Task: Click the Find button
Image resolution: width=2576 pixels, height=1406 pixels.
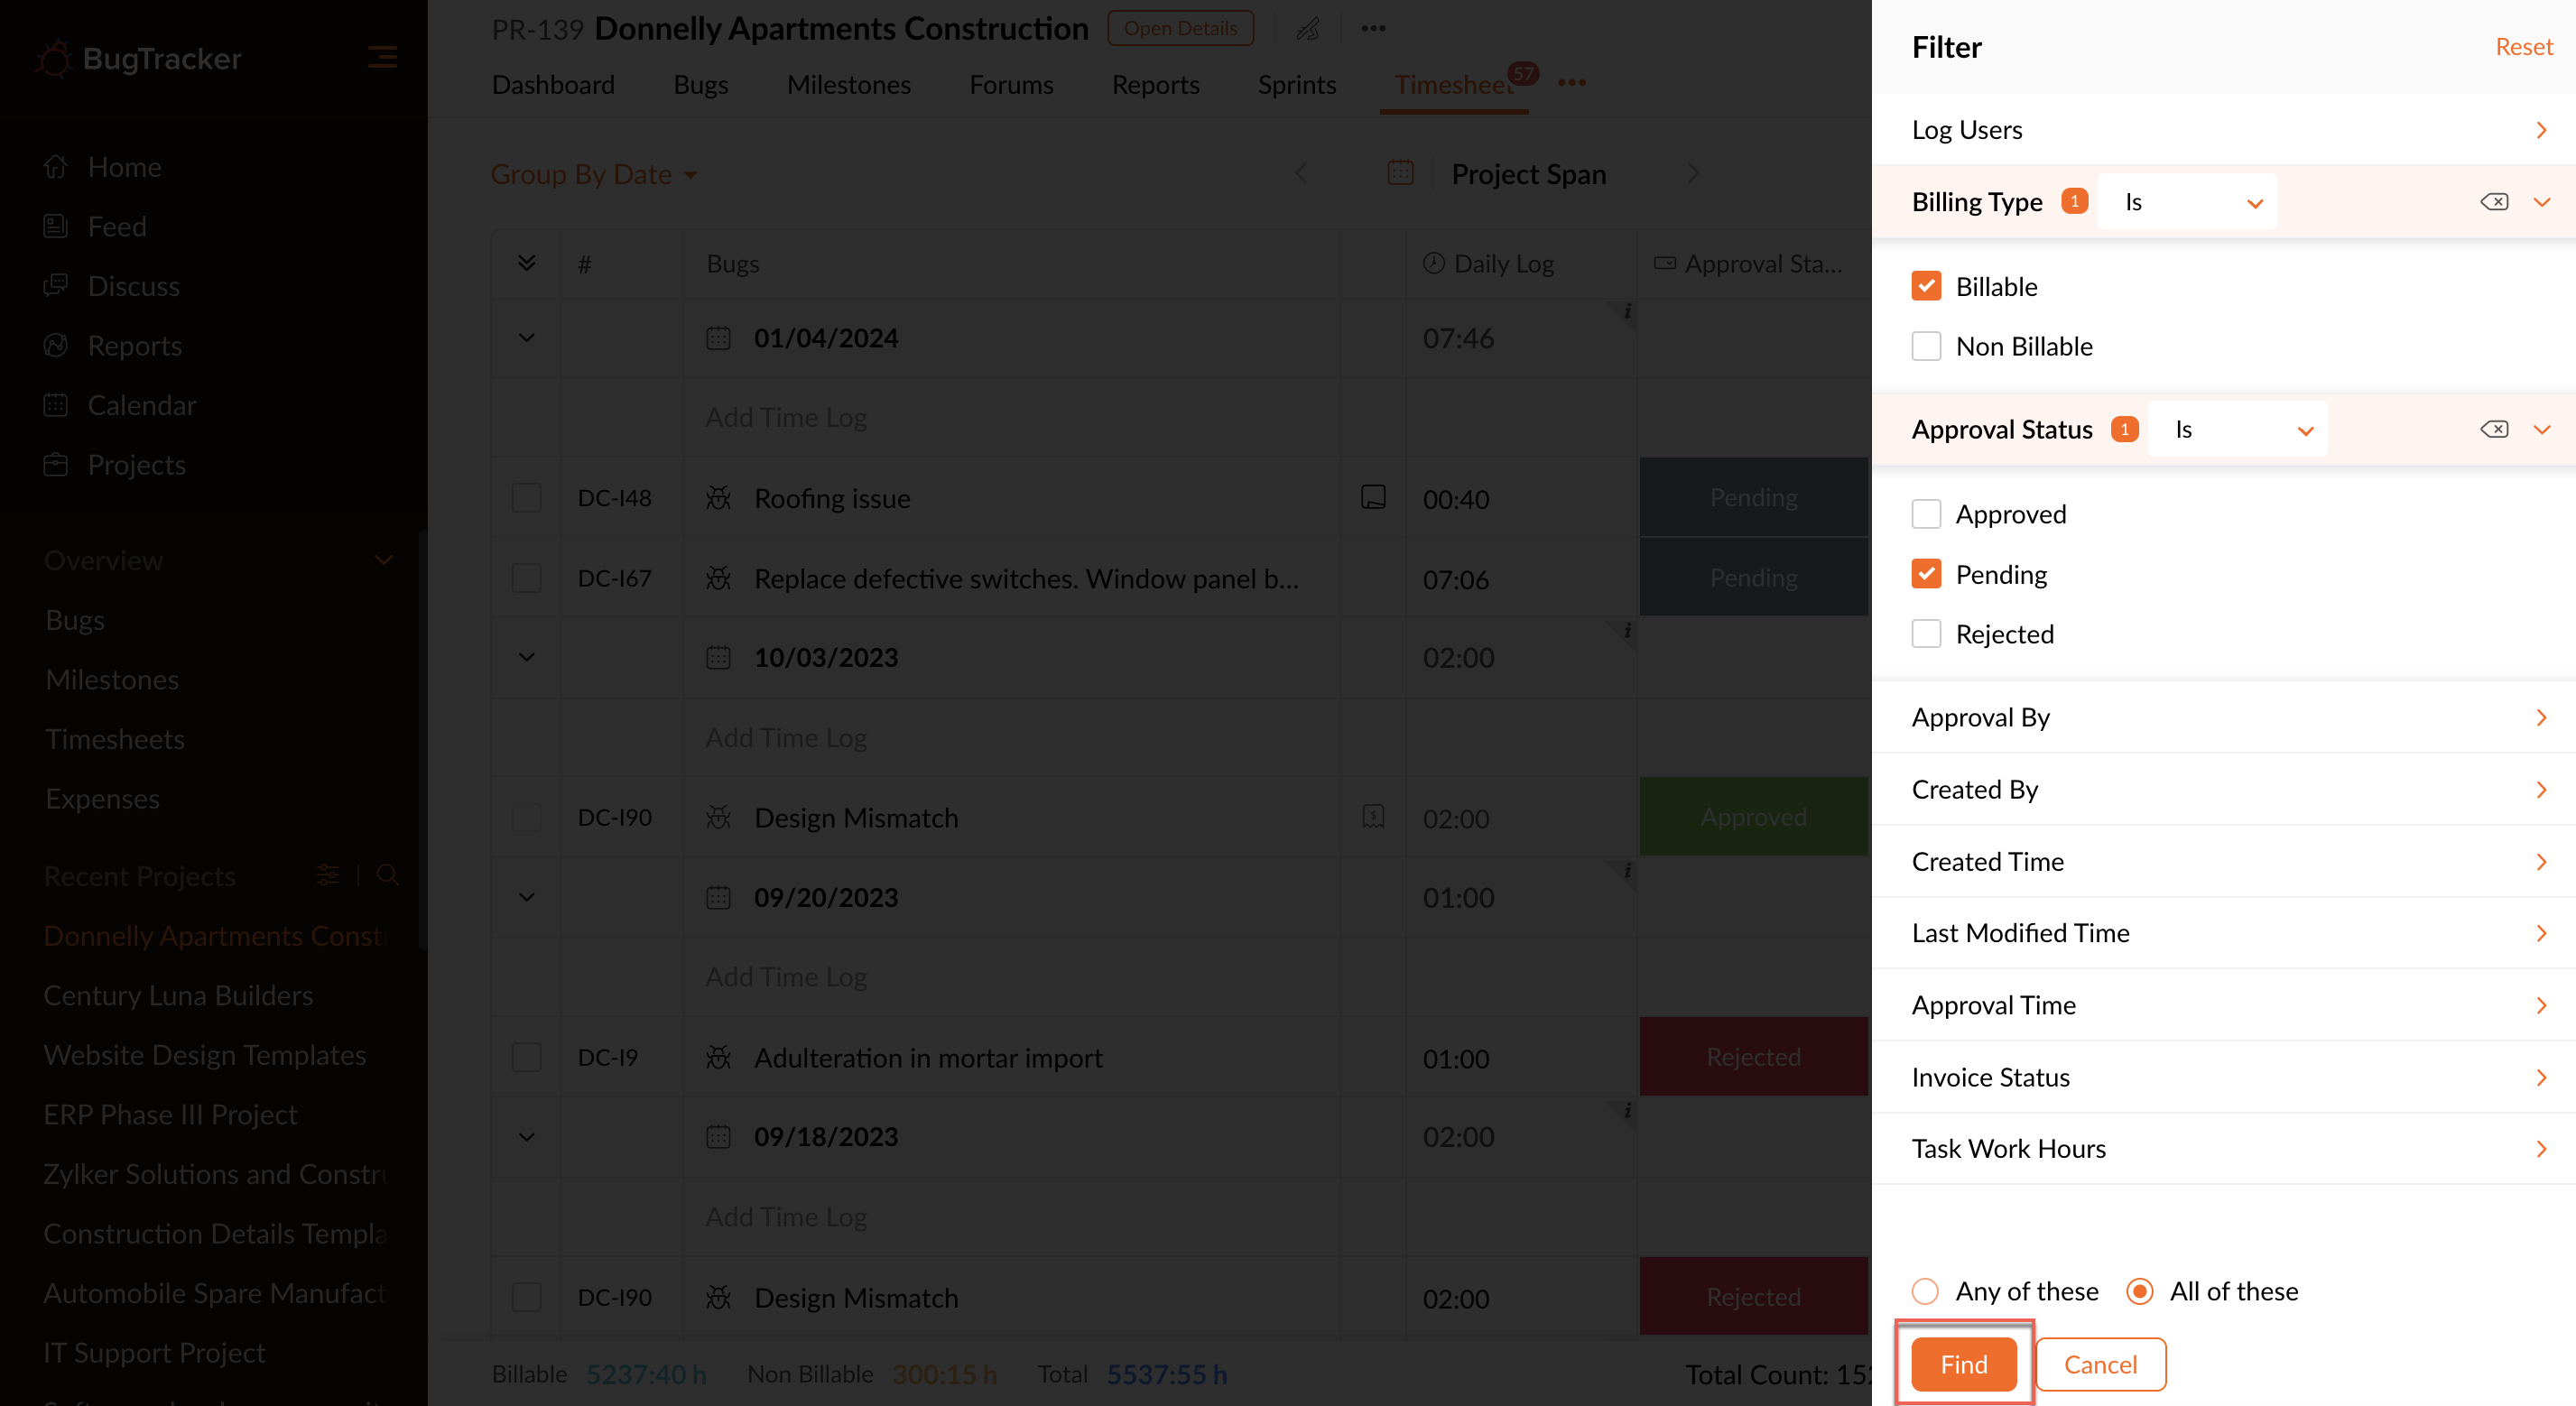Action: pyautogui.click(x=1963, y=1364)
